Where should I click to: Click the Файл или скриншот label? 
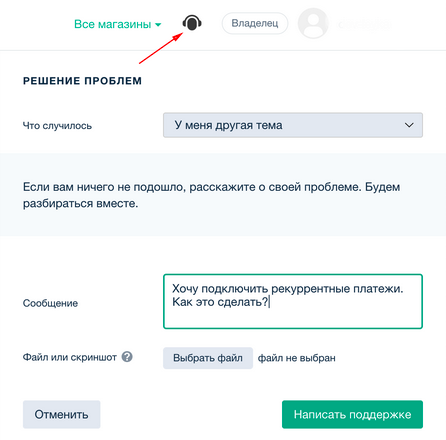click(x=70, y=357)
